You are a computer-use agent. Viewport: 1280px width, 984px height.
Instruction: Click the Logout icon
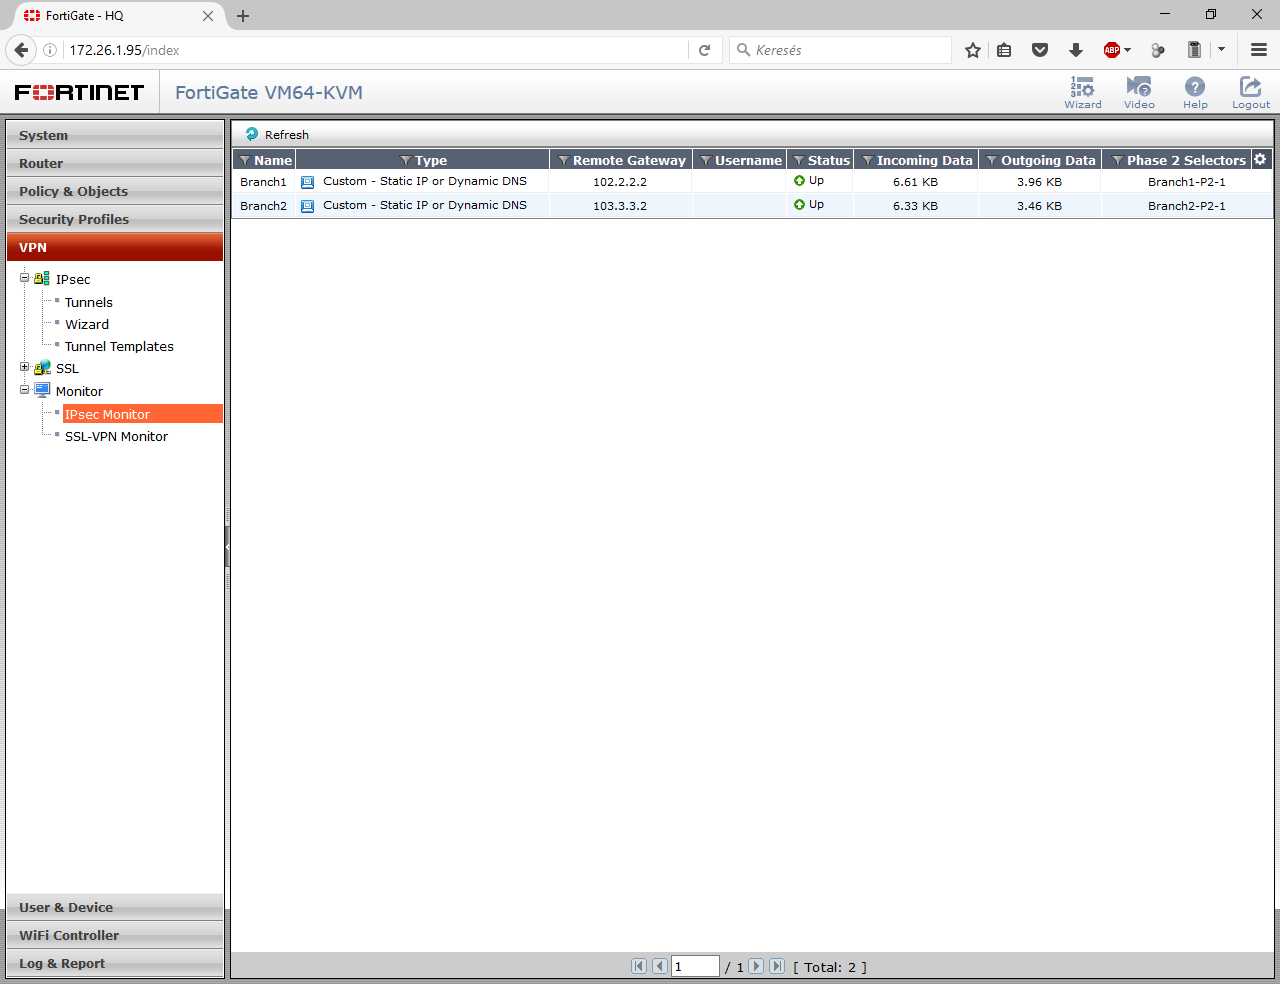point(1251,92)
